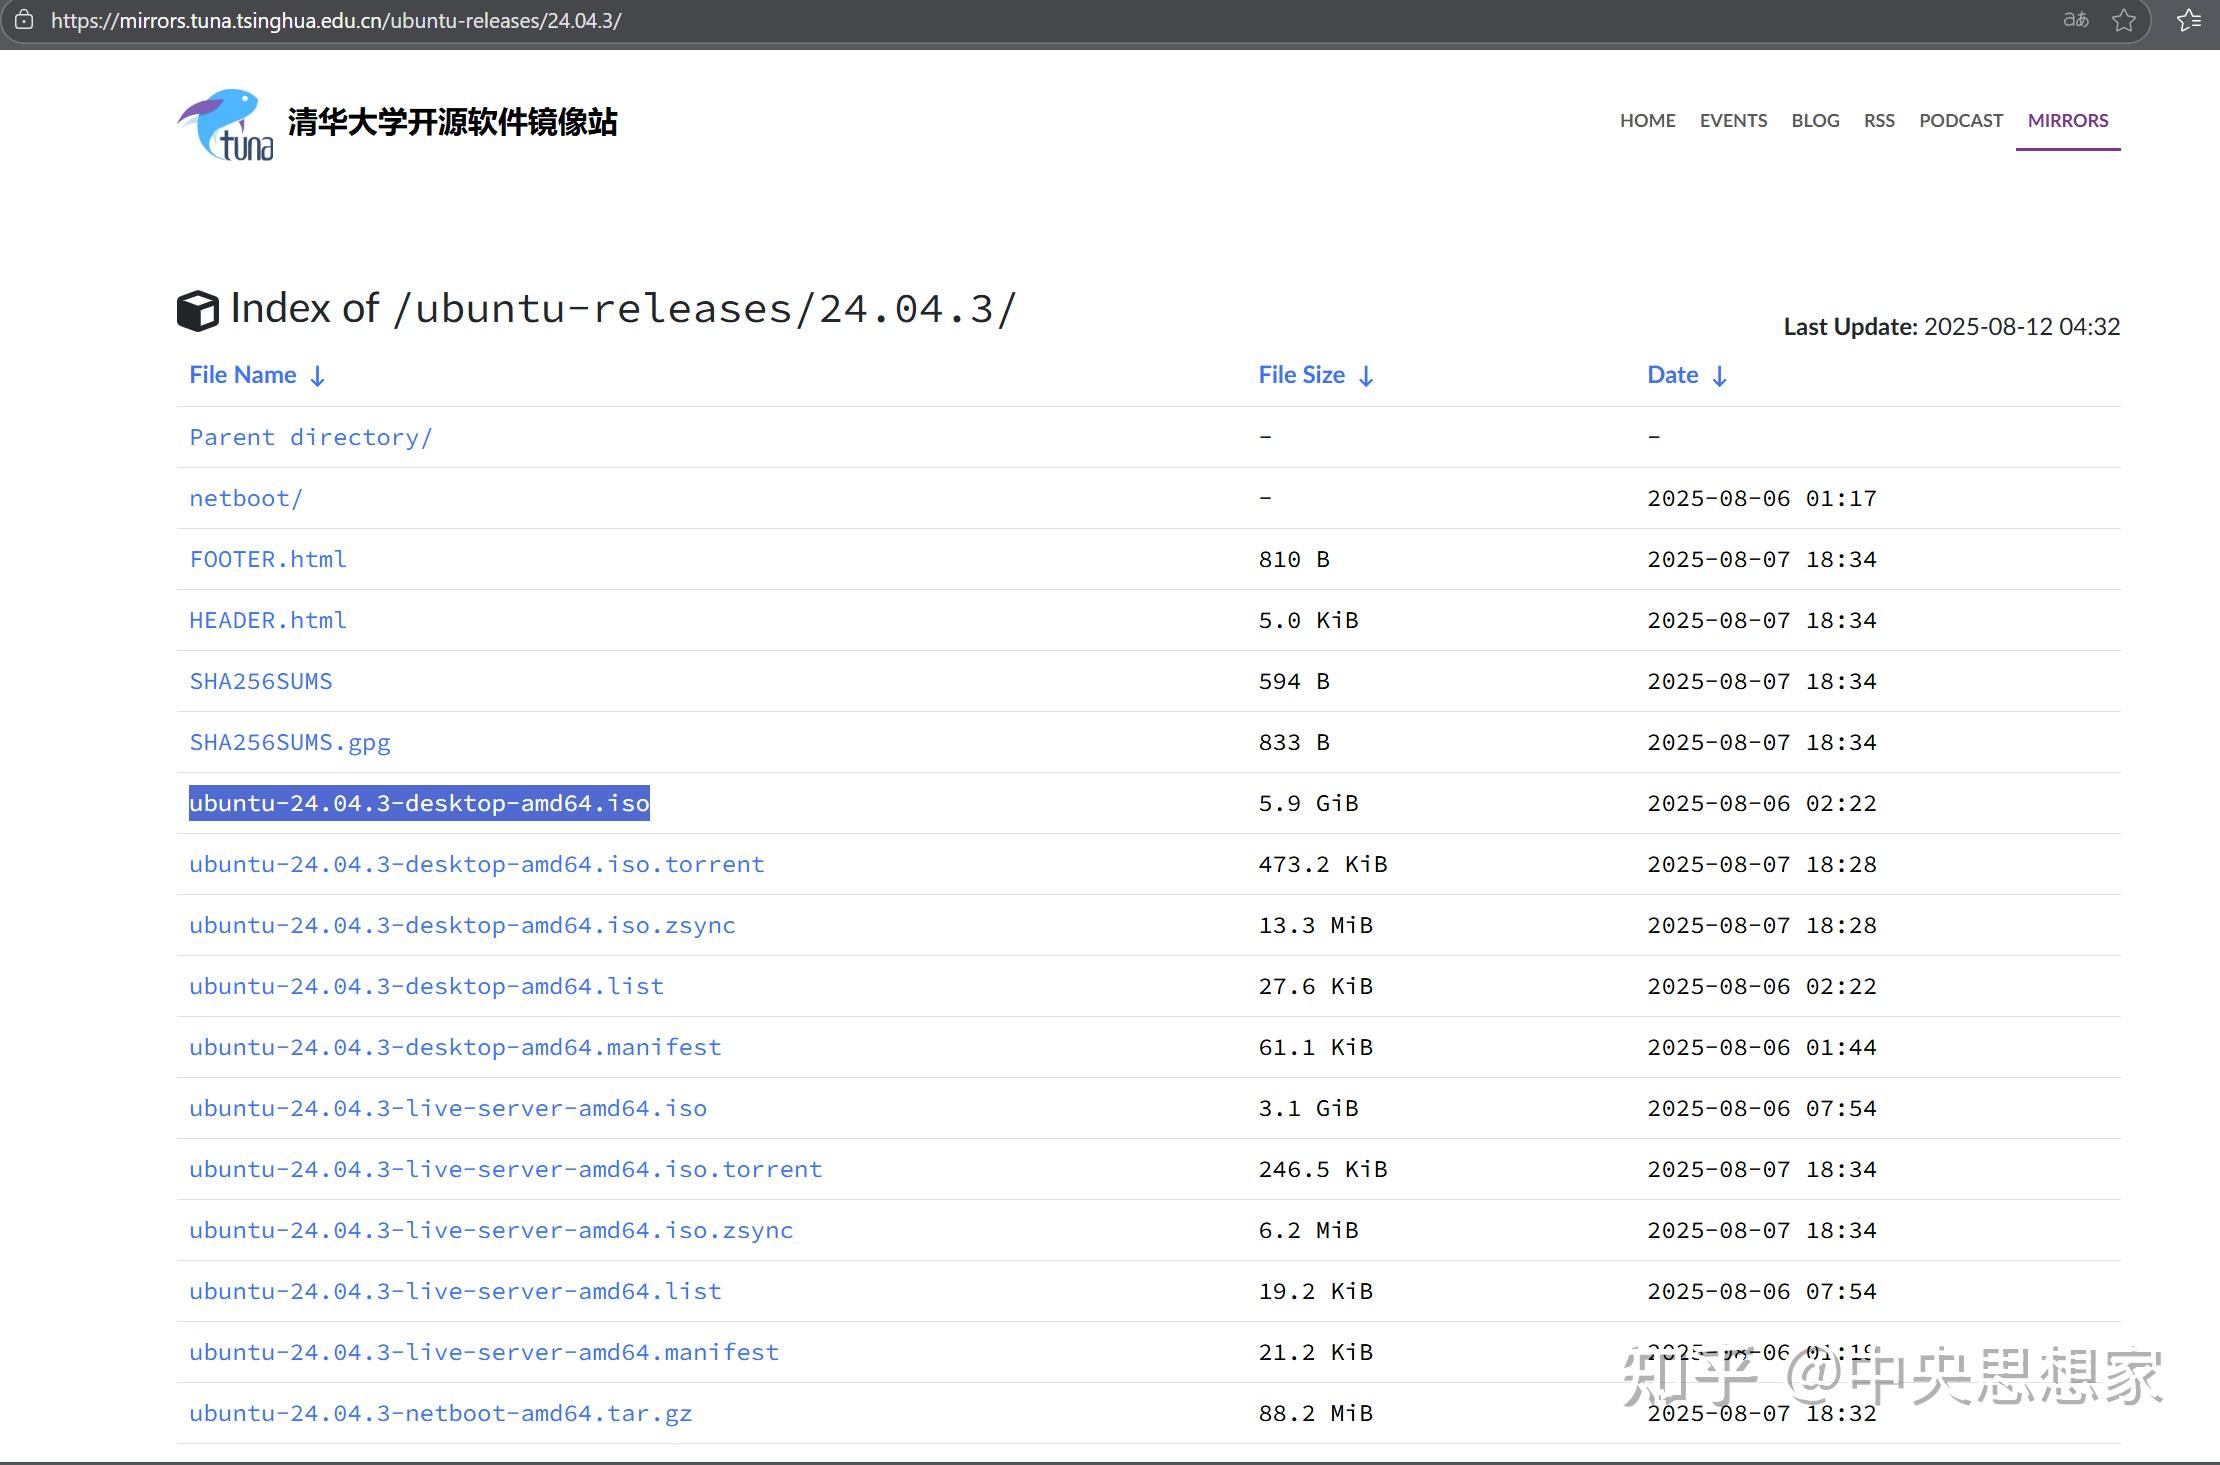The height and width of the screenshot is (1465, 2220).
Task: Download the SHA256SUMS file
Action: click(x=261, y=681)
